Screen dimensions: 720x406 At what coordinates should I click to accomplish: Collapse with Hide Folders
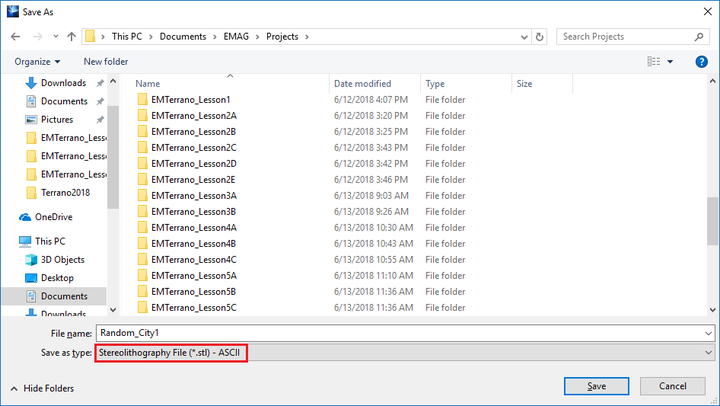[42, 389]
